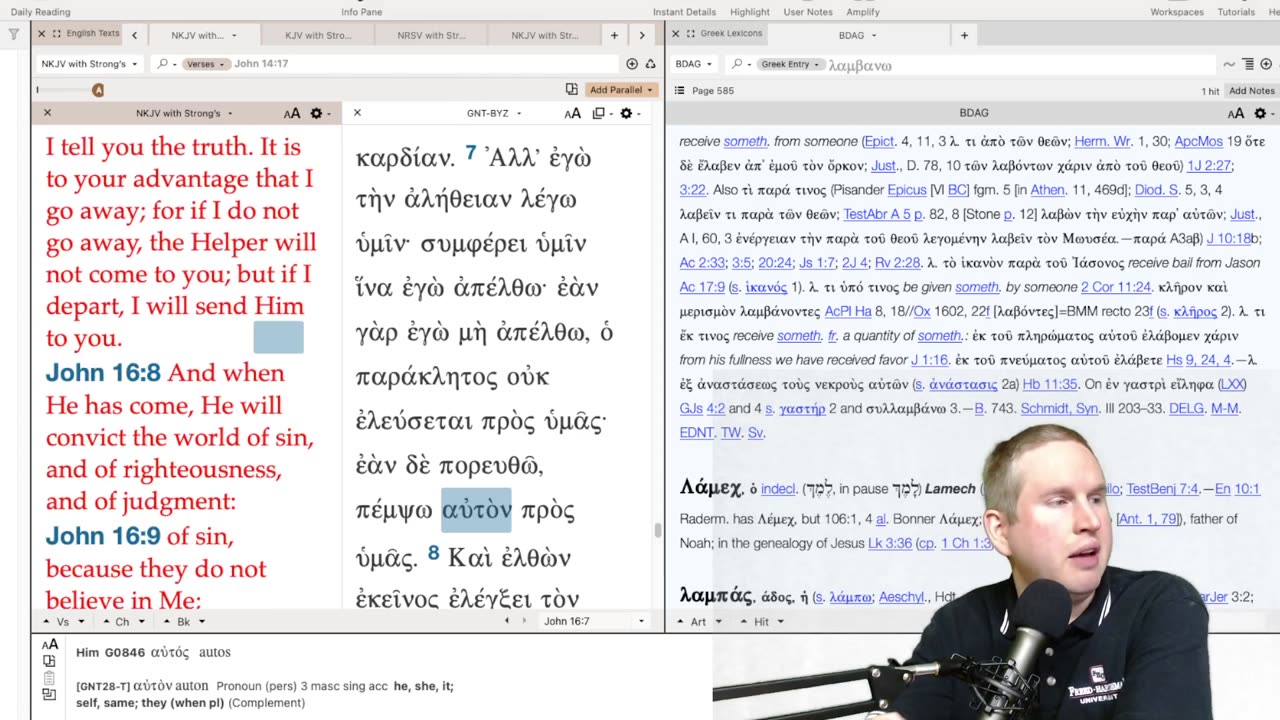Viewport: 1280px width, 720px height.
Task: Open Workspaces toolbar item
Action: [1176, 12]
